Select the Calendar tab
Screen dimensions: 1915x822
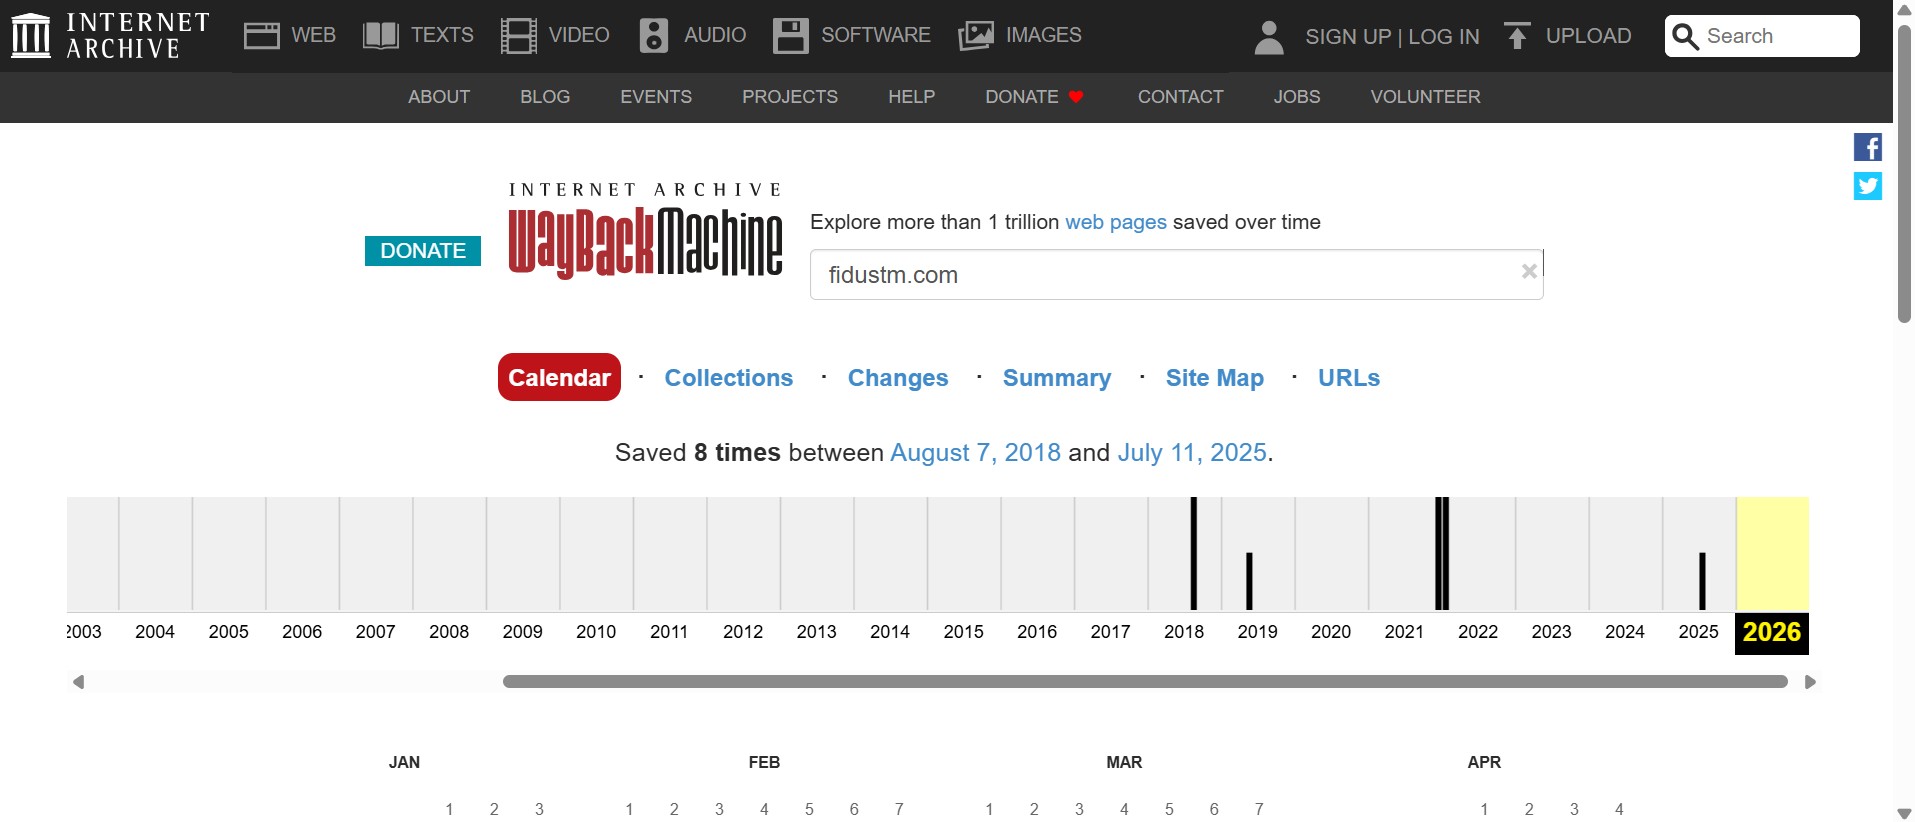559,377
